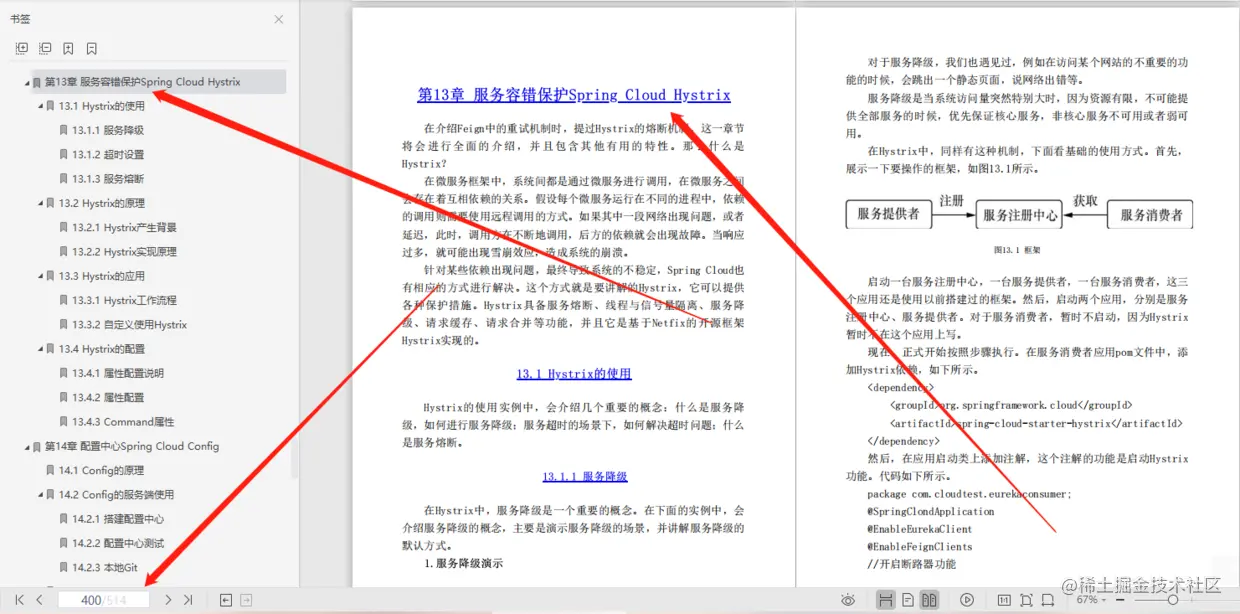Viewport: 1240px width, 614px height.
Task: Open bookmark 13.1.3 服务熔断
Action: (x=108, y=179)
